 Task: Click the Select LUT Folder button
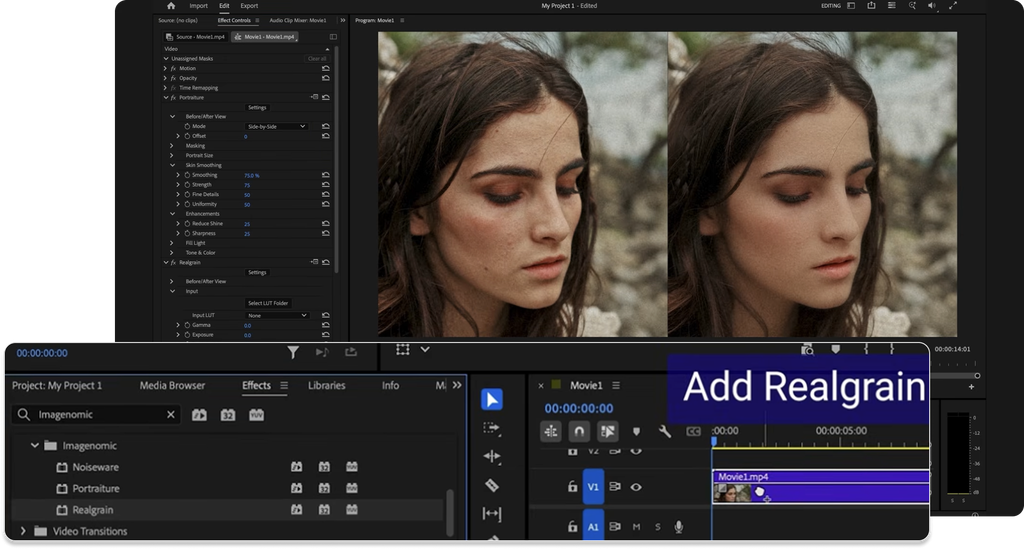pos(268,303)
